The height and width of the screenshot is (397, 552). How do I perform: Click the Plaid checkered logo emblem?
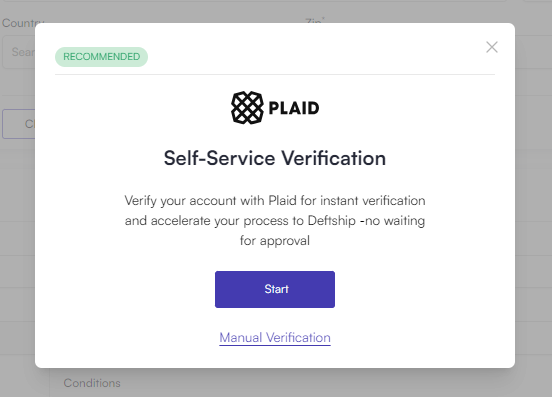coord(247,108)
